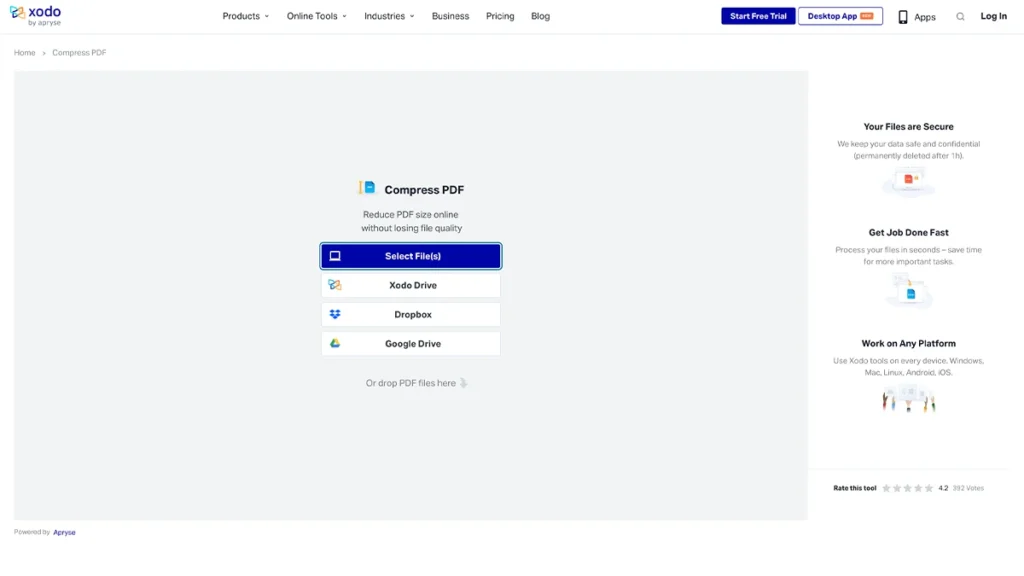Image resolution: width=1024 pixels, height=576 pixels.
Task: Click the mobile phone Apps icon
Action: pyautogui.click(x=903, y=17)
